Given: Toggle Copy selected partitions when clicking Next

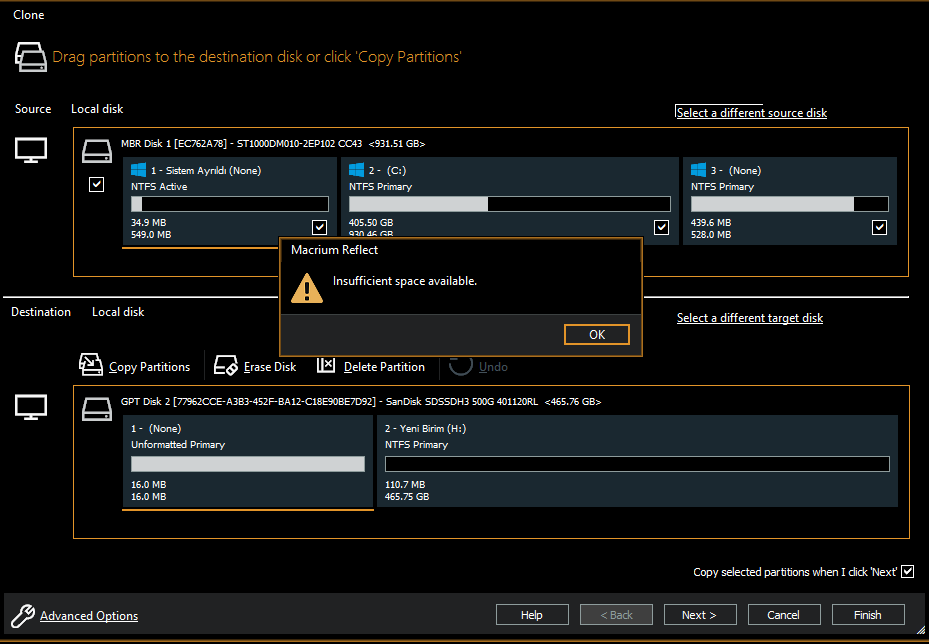Looking at the screenshot, I should click(907, 572).
